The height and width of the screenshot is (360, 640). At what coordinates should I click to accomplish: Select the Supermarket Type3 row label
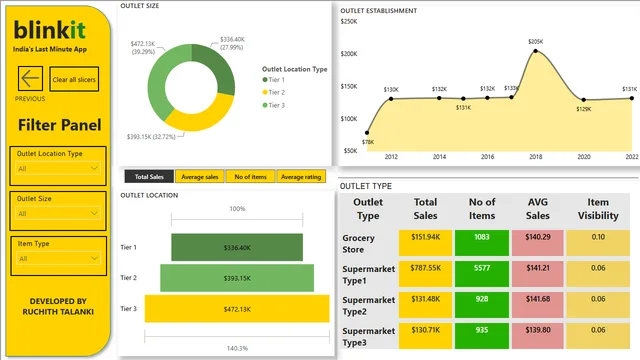tap(369, 337)
